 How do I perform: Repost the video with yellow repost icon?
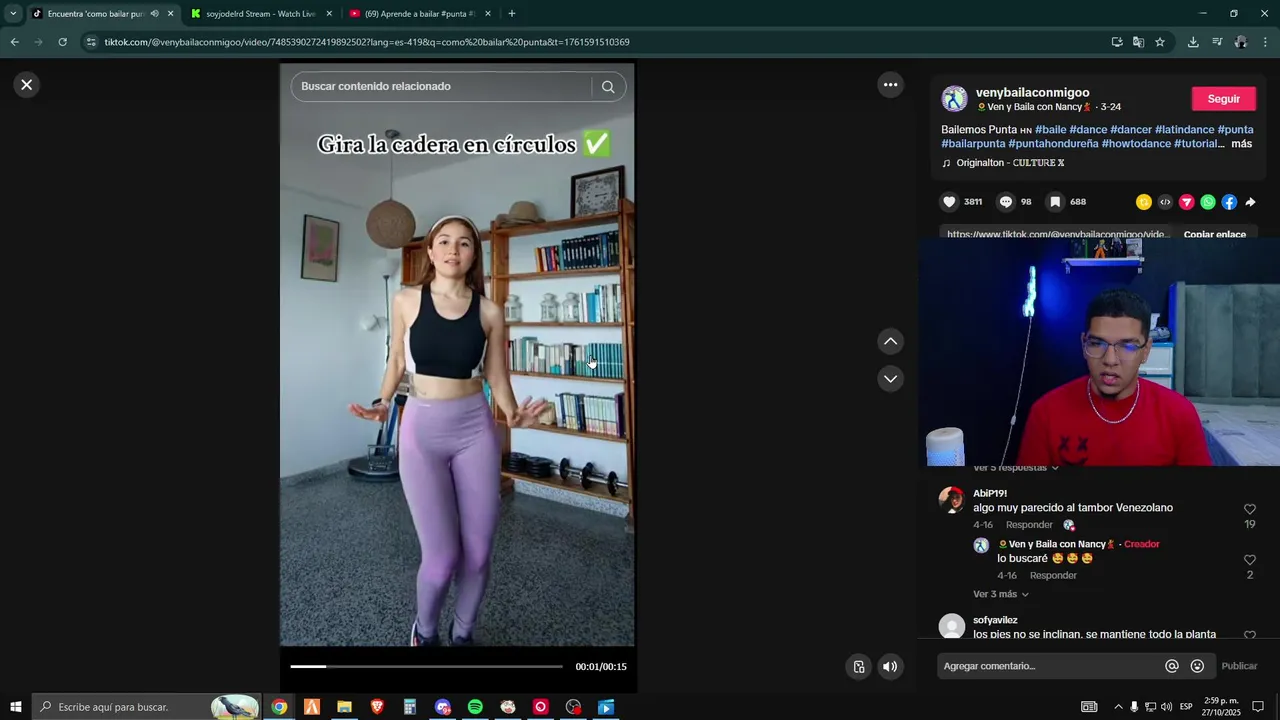click(1144, 202)
